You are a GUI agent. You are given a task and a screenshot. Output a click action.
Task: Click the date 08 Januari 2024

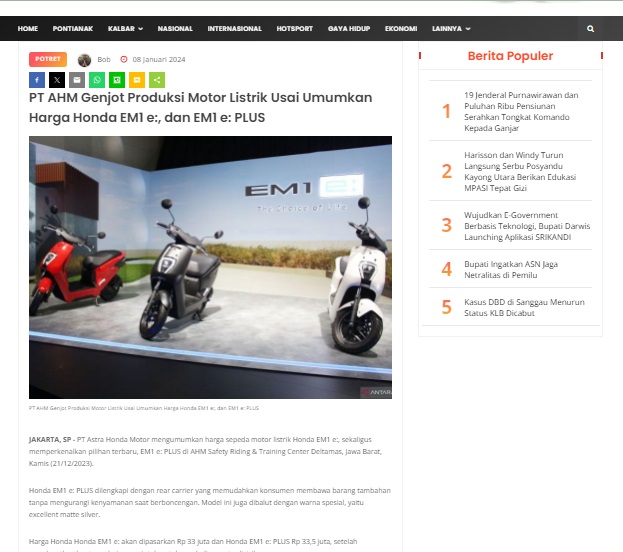[159, 59]
